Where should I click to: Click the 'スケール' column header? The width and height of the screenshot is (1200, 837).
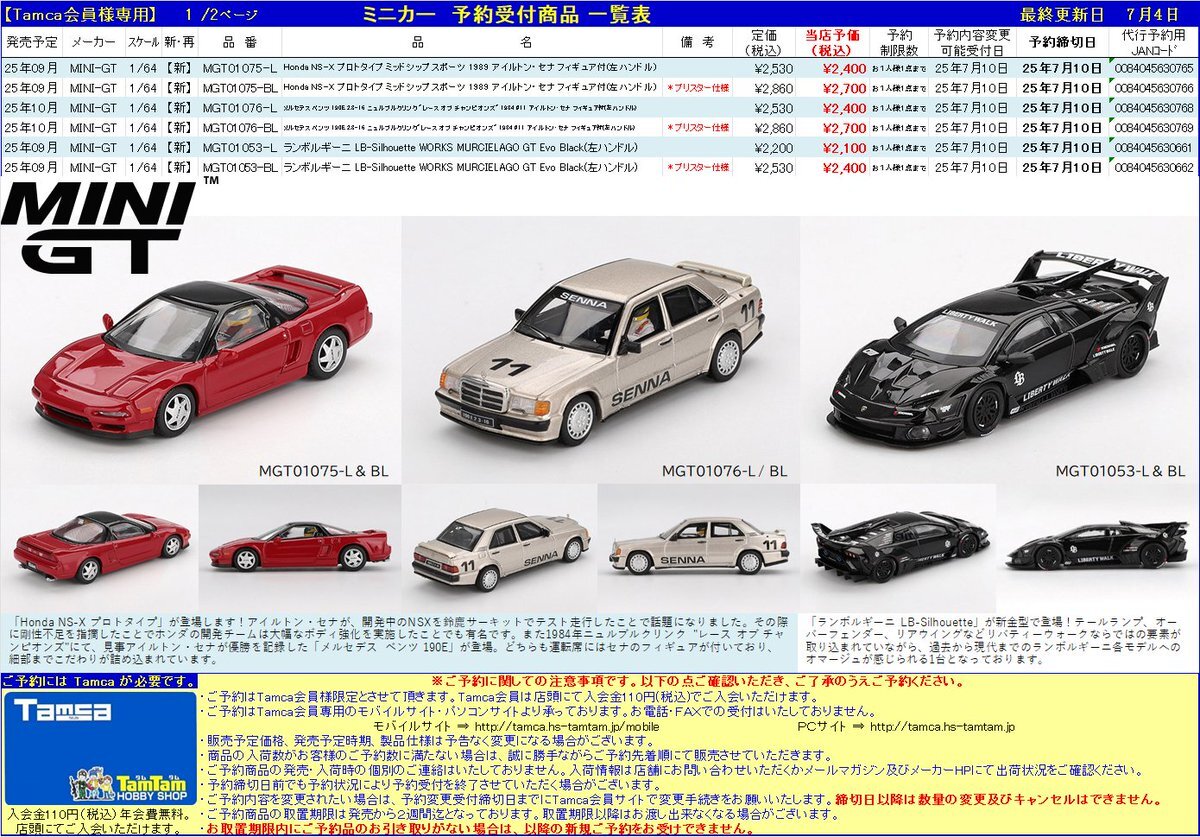pos(144,42)
